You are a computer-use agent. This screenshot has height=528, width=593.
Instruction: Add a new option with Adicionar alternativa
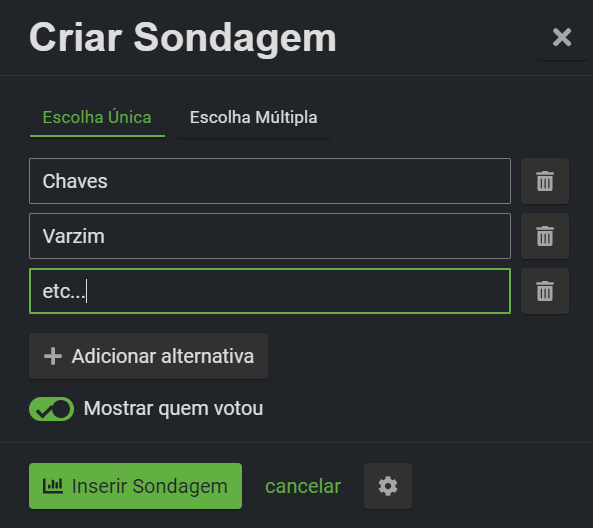point(148,356)
